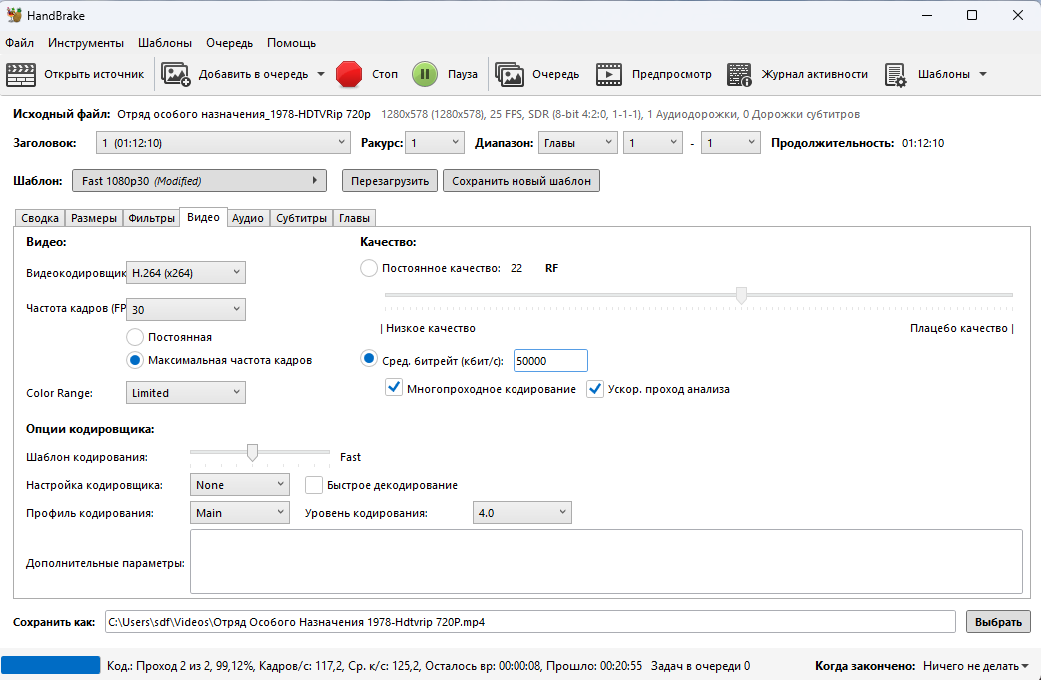Open the Queue via its toolbar icon
This screenshot has height=691, width=1041.
pyautogui.click(x=509, y=74)
